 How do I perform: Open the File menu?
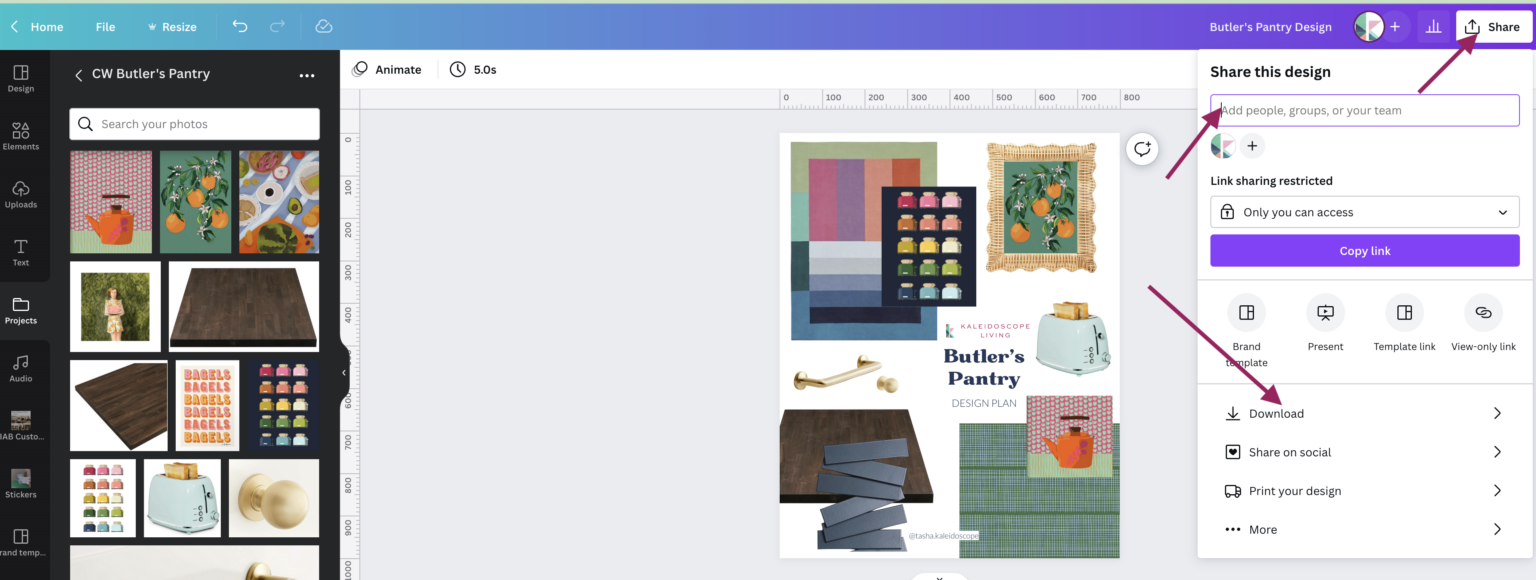(105, 27)
